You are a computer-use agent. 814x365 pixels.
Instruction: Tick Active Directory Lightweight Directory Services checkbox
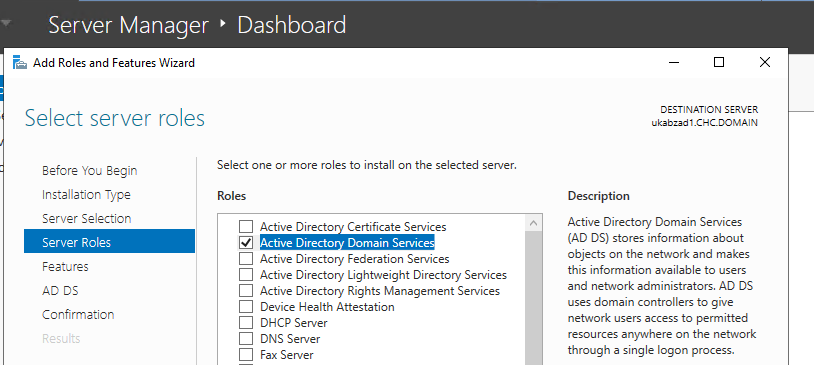tap(246, 275)
